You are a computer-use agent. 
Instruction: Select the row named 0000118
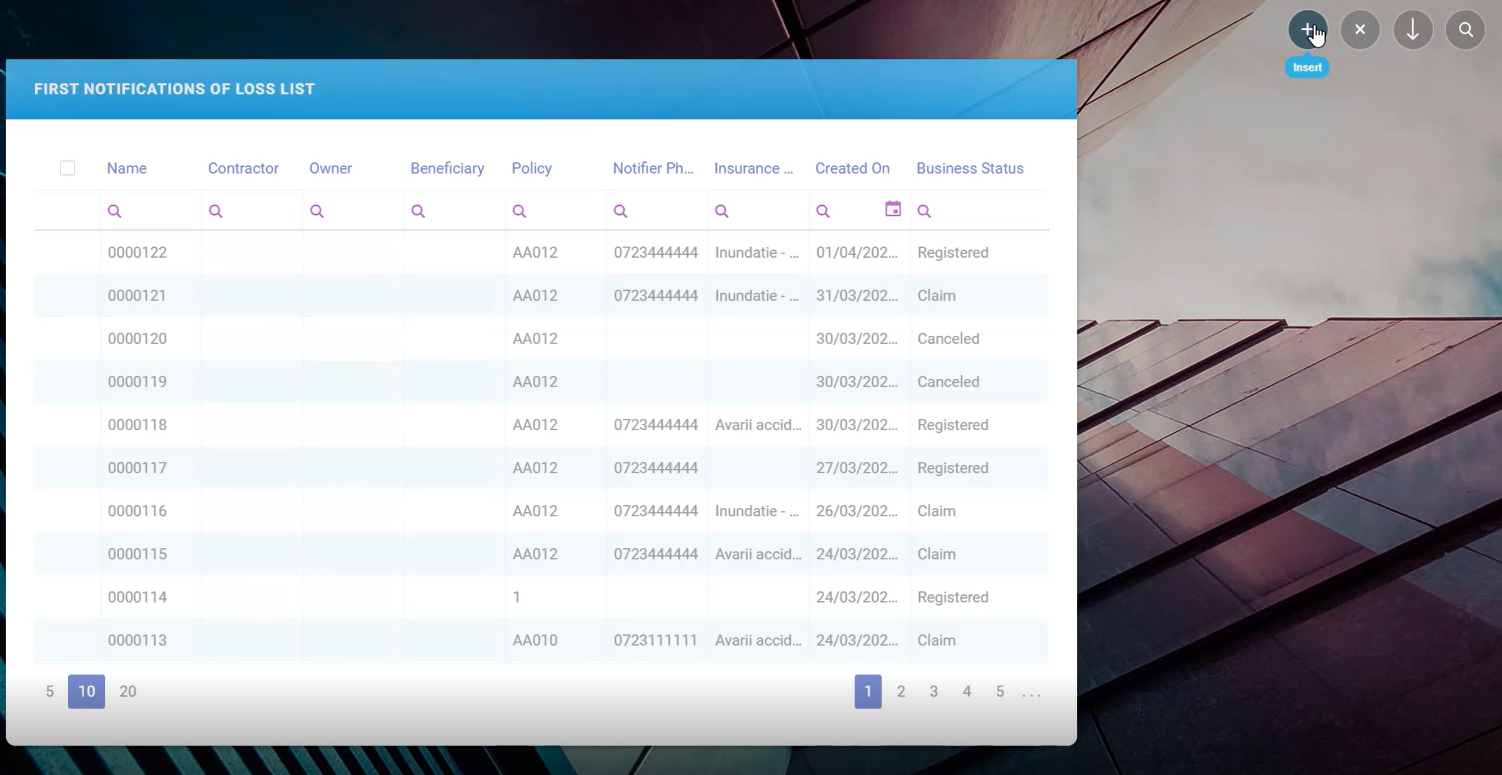pyautogui.click(x=137, y=425)
